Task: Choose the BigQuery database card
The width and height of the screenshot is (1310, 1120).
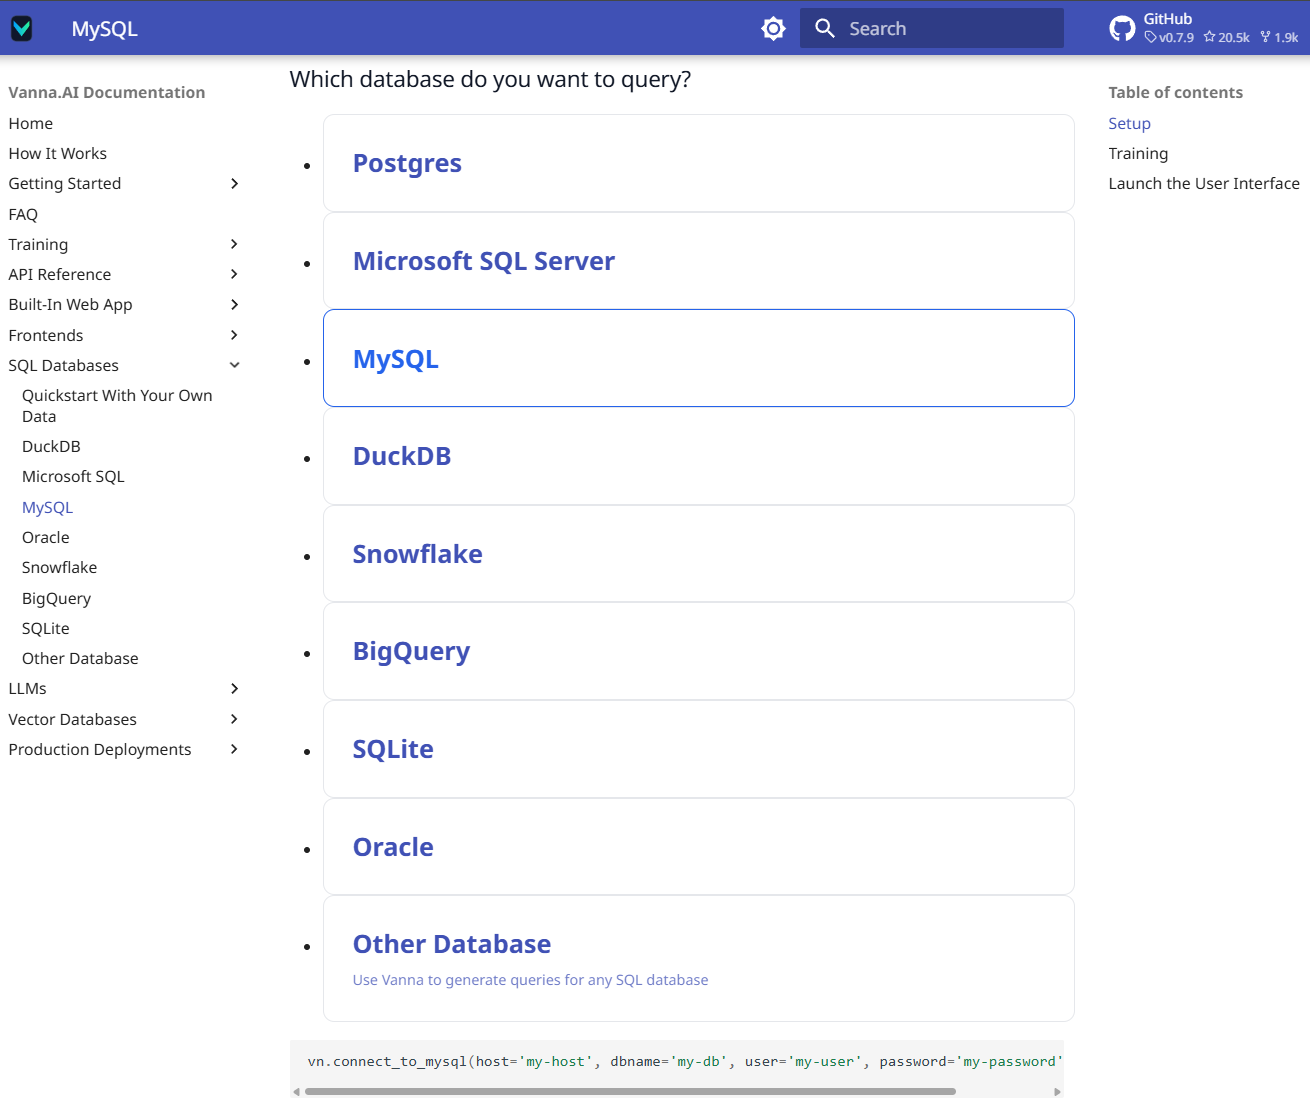Action: point(698,651)
